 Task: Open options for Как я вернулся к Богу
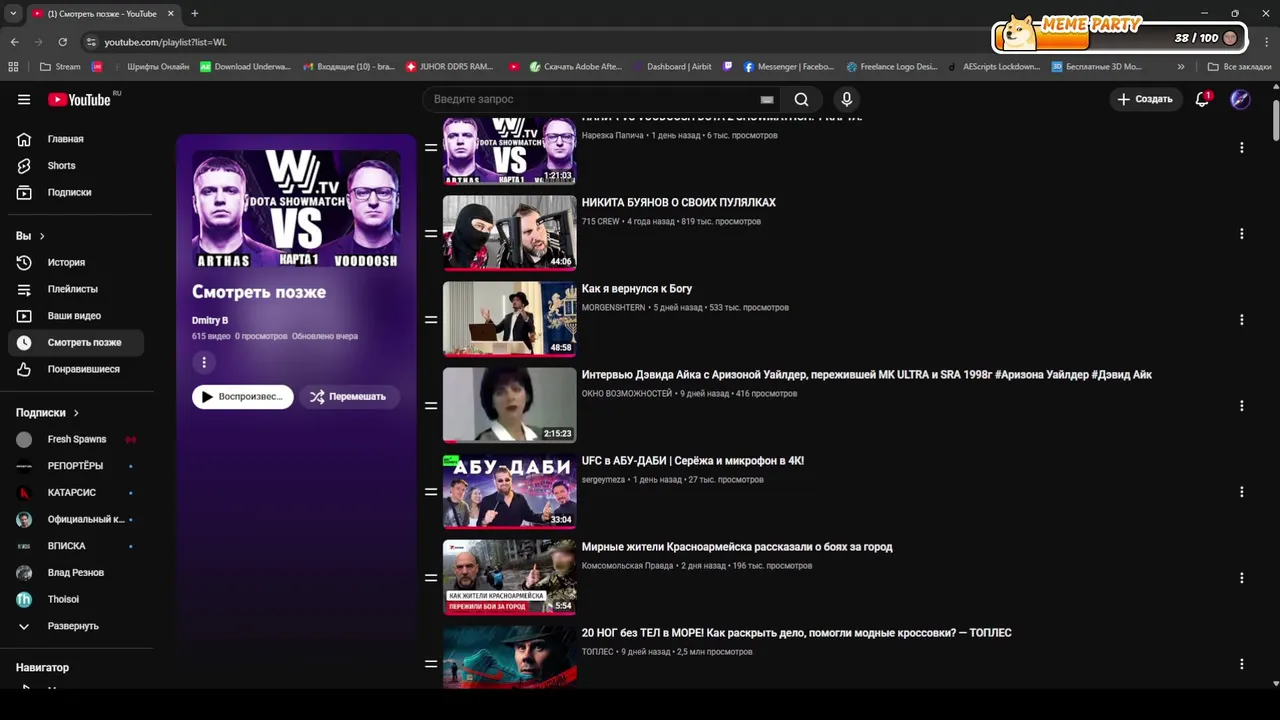(x=1241, y=320)
